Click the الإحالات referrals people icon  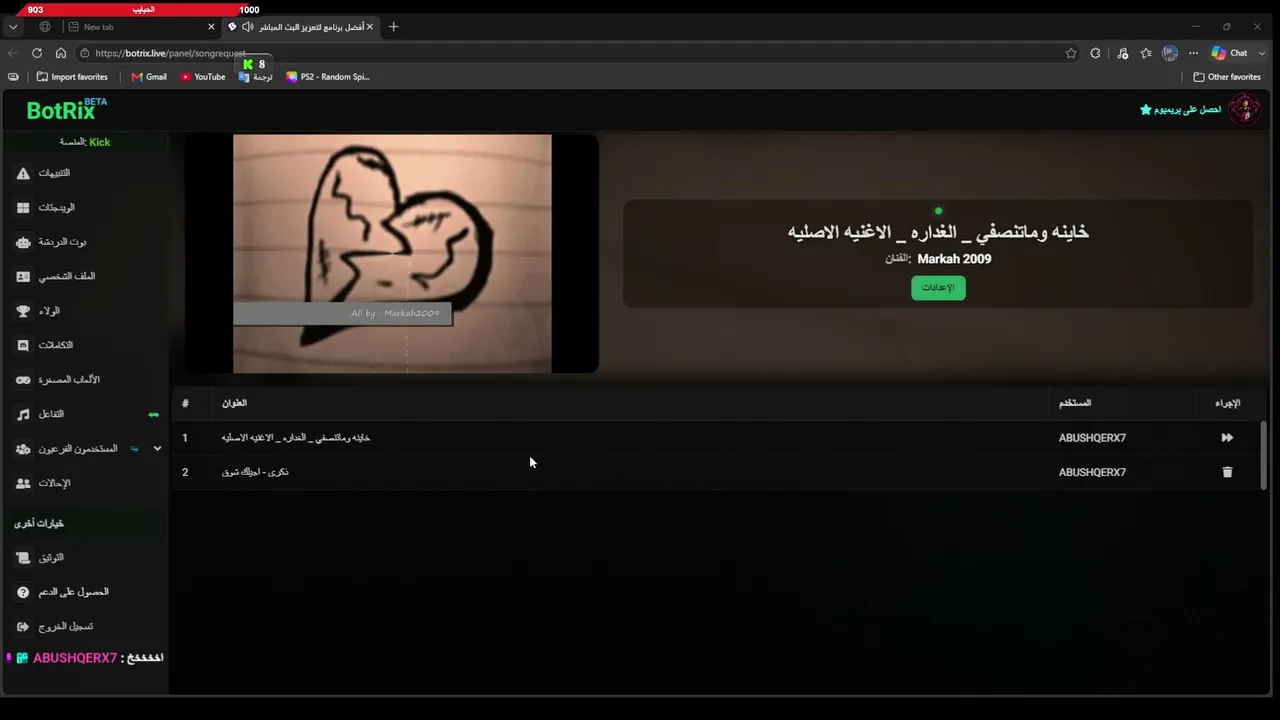pyautogui.click(x=23, y=483)
